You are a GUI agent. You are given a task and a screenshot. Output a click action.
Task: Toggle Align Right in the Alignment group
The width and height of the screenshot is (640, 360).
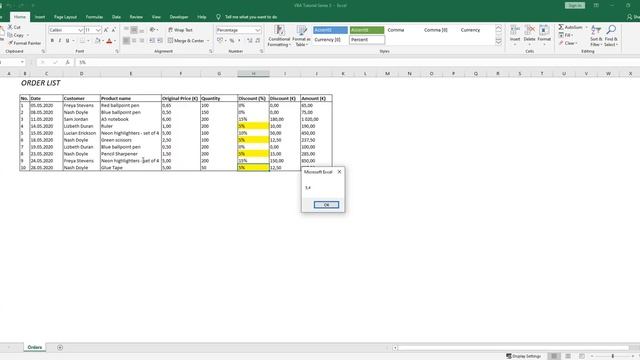pos(142,40)
